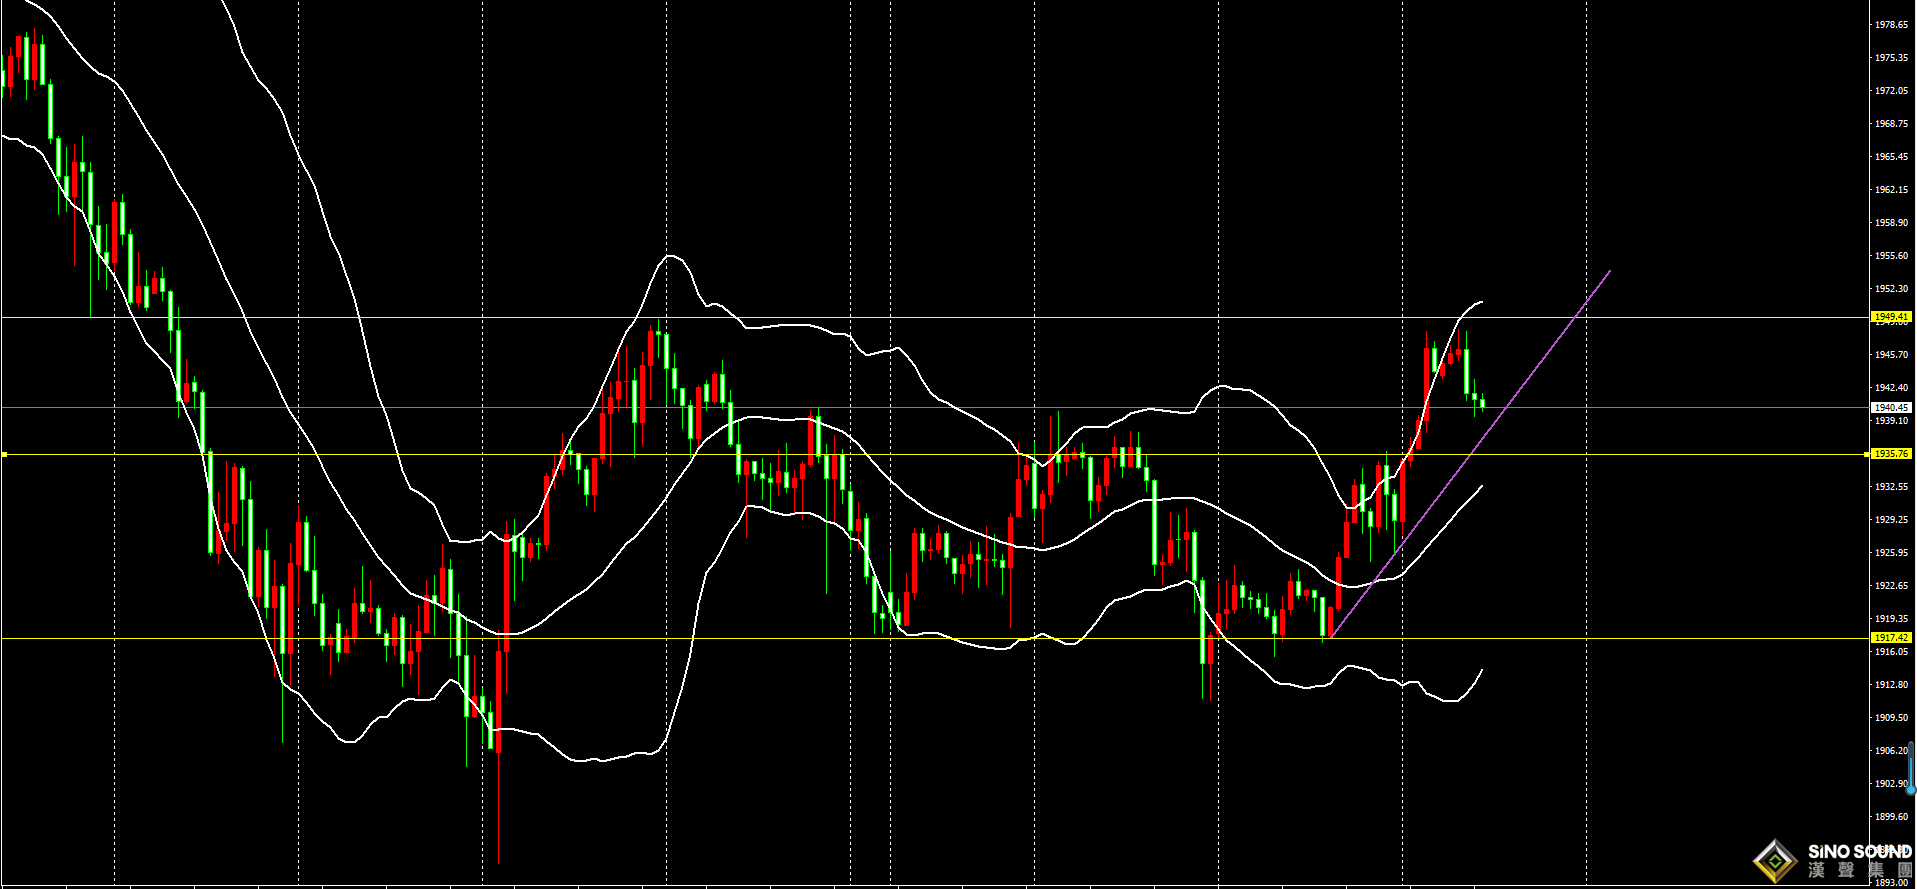This screenshot has width=1917, height=889.
Task: Select the yellow 1949.41 price label
Action: pyautogui.click(x=1891, y=317)
